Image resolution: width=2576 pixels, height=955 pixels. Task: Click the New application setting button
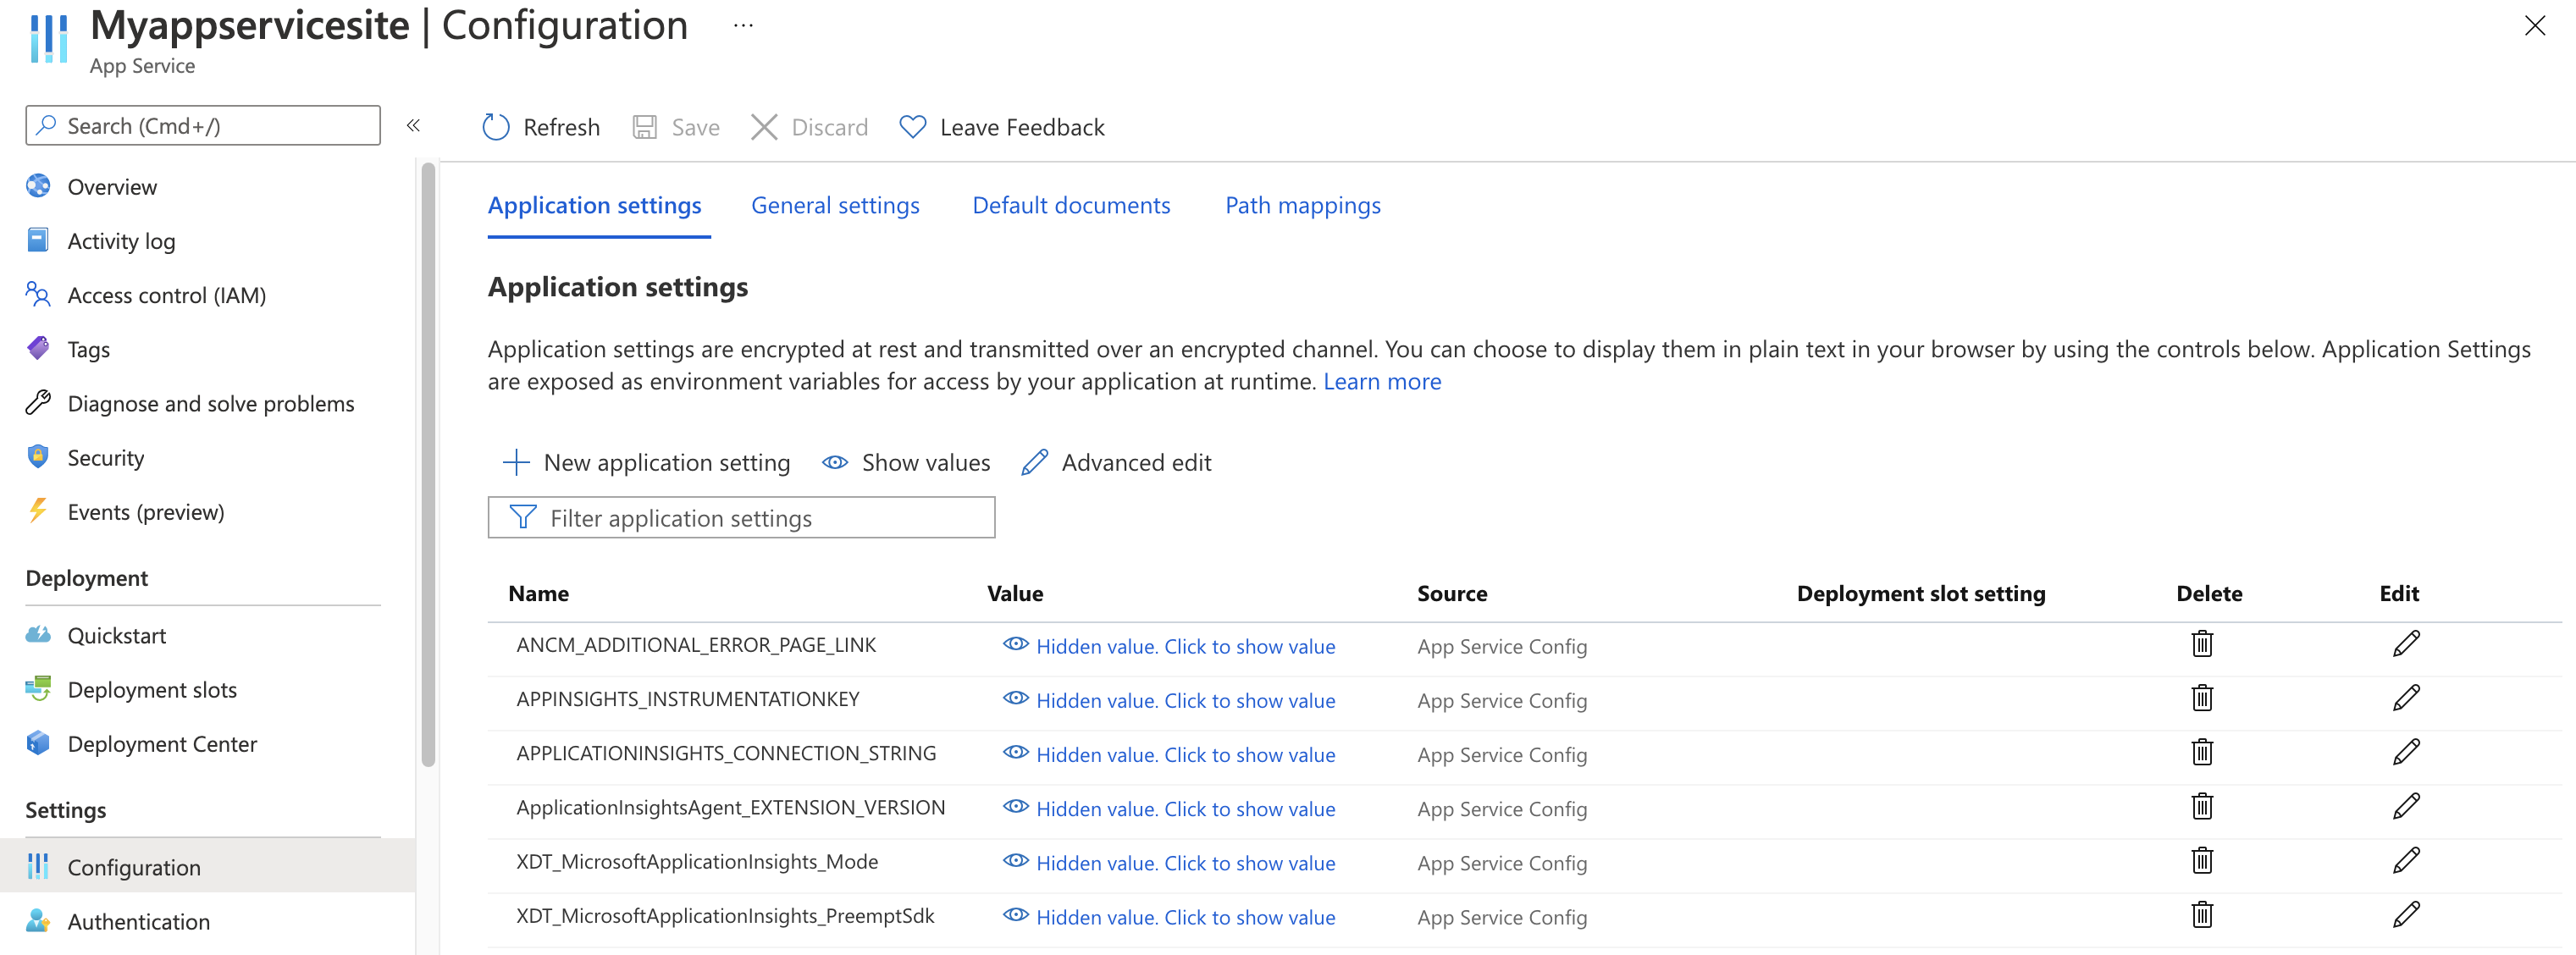coord(645,461)
